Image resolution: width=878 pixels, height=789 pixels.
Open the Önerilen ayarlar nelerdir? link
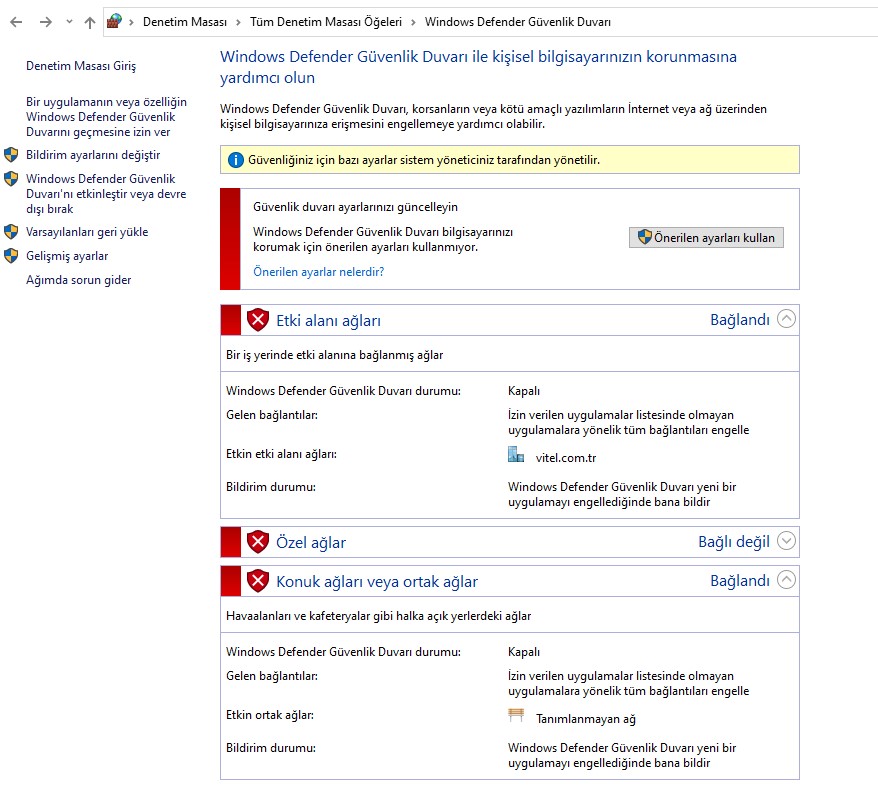(319, 272)
